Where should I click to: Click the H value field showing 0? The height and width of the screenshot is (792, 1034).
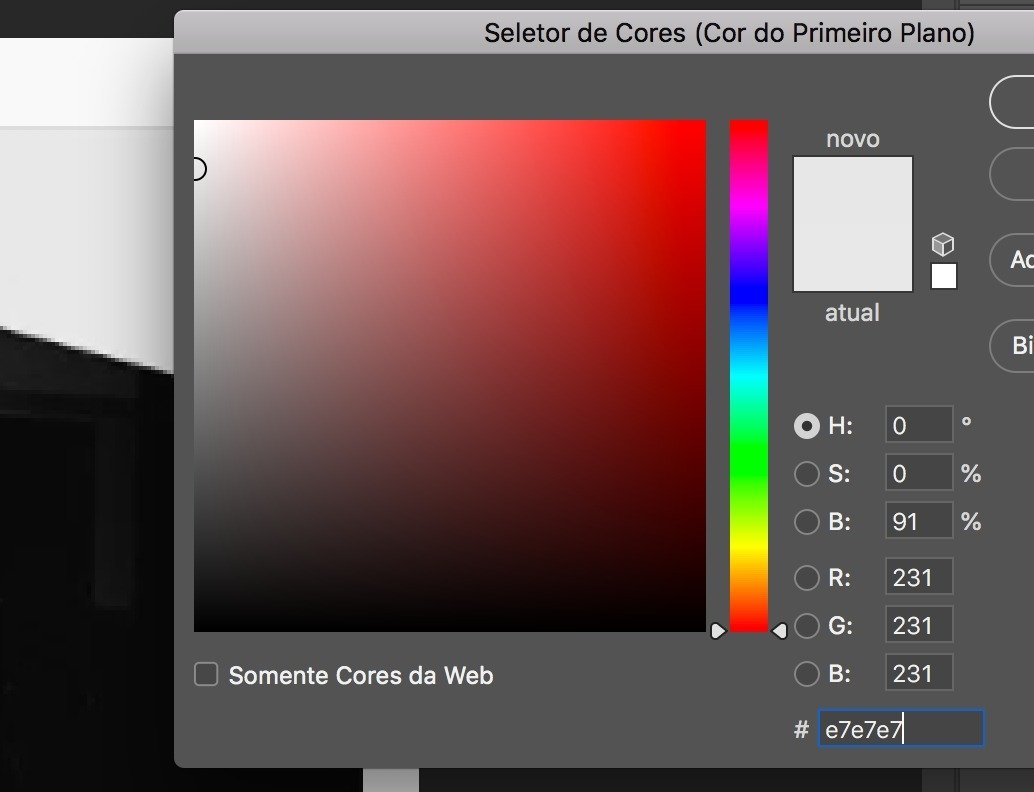(x=917, y=425)
